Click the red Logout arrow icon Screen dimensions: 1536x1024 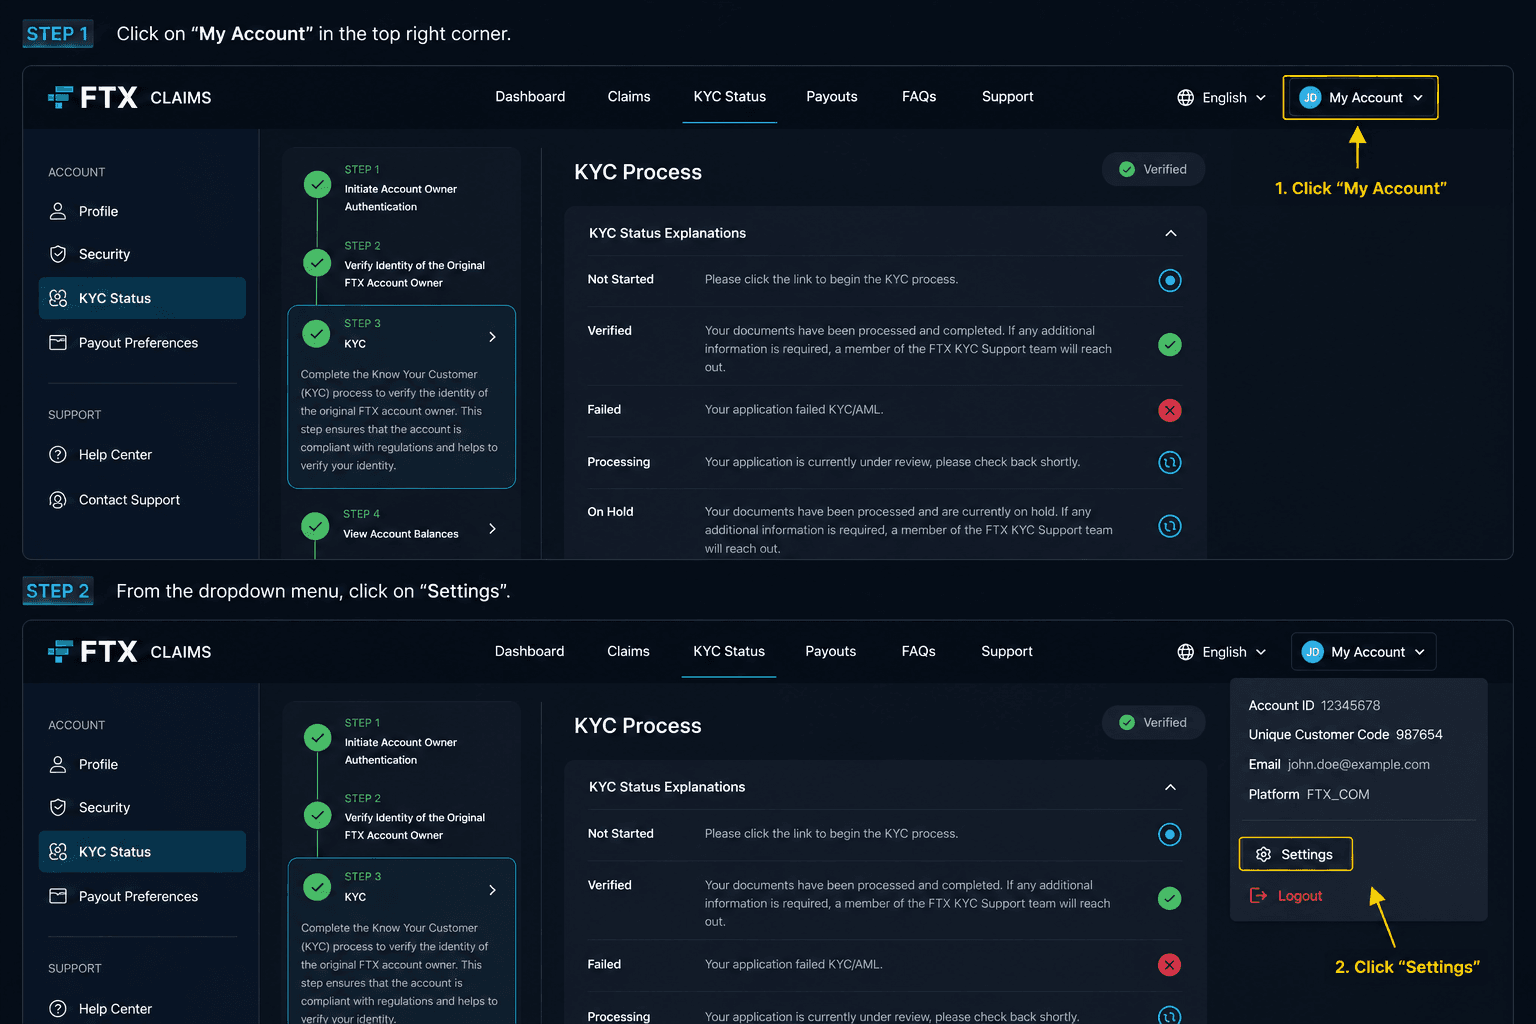coord(1258,895)
